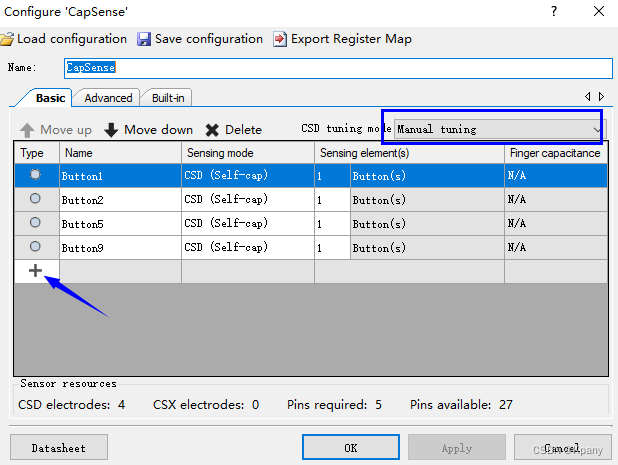Image resolution: width=618 pixels, height=465 pixels.
Task: Click Button9 finger capacitance N/A cell
Action: (x=556, y=247)
